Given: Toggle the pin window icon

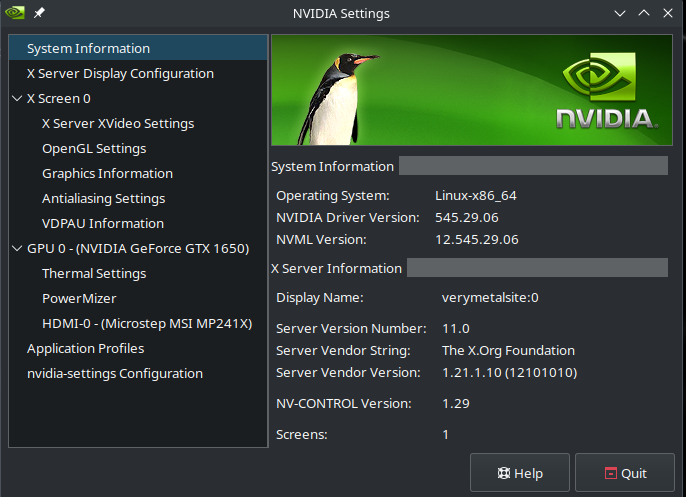Looking at the screenshot, I should [39, 13].
